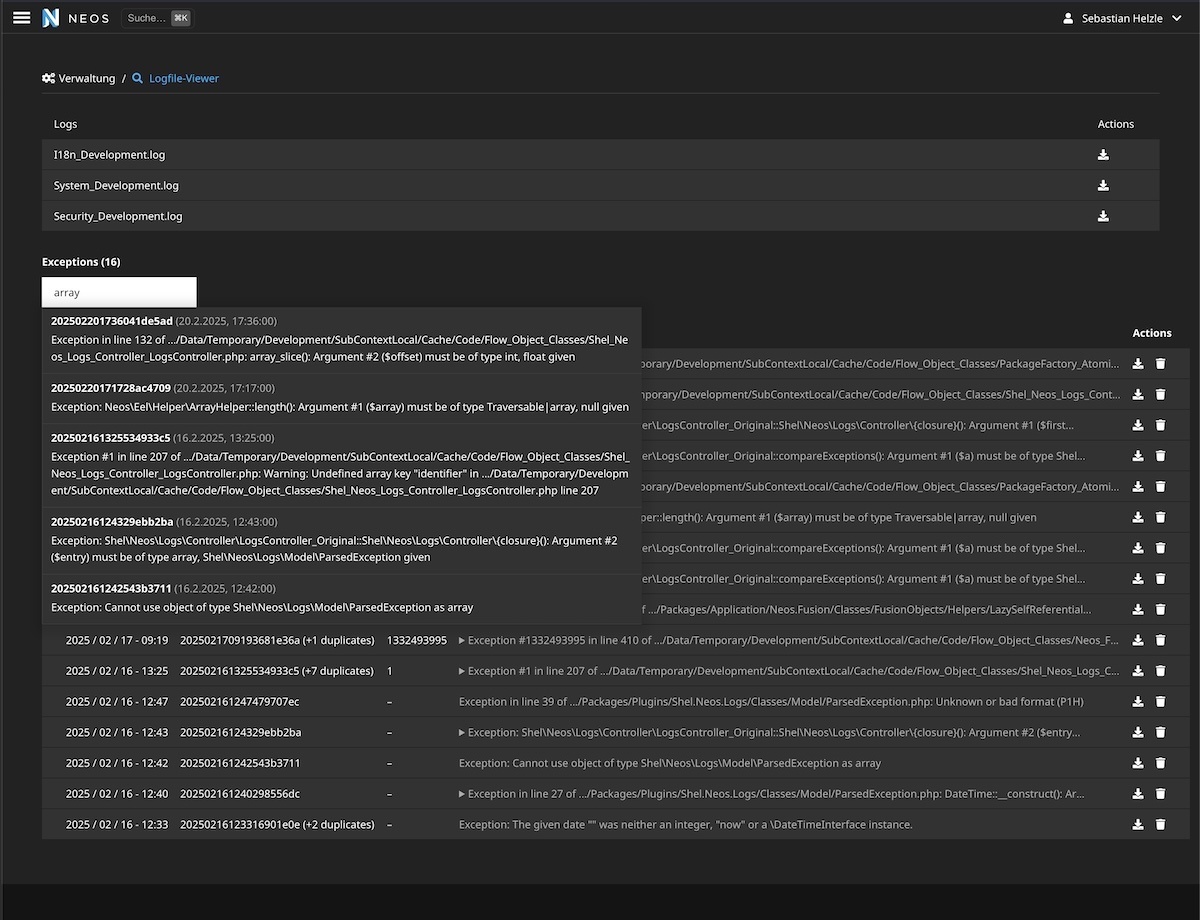1200x920 pixels.
Task: Expand the exception #1 line 207 details
Action: pyautogui.click(x=462, y=671)
